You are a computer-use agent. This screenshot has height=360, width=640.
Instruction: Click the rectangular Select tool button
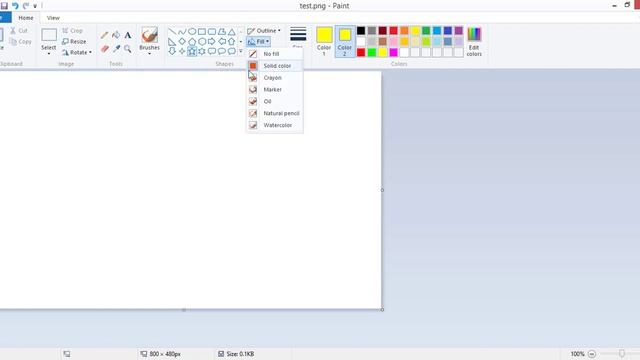tap(49, 35)
